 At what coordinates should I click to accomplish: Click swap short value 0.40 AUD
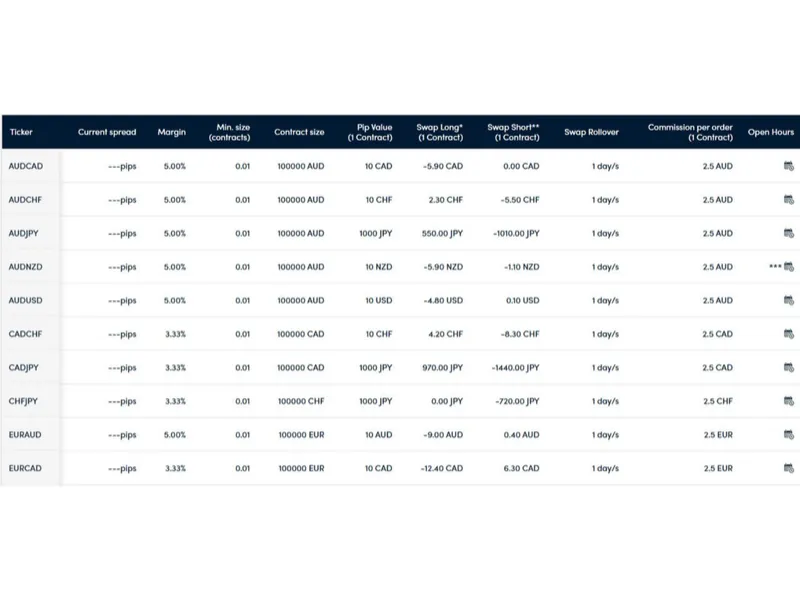[521, 435]
